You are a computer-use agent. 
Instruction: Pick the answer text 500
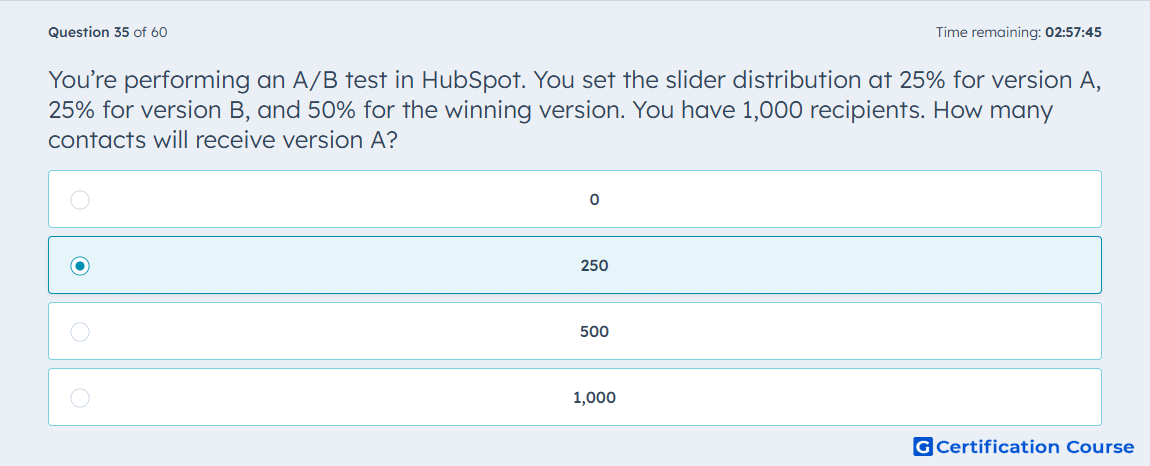pyautogui.click(x=594, y=332)
